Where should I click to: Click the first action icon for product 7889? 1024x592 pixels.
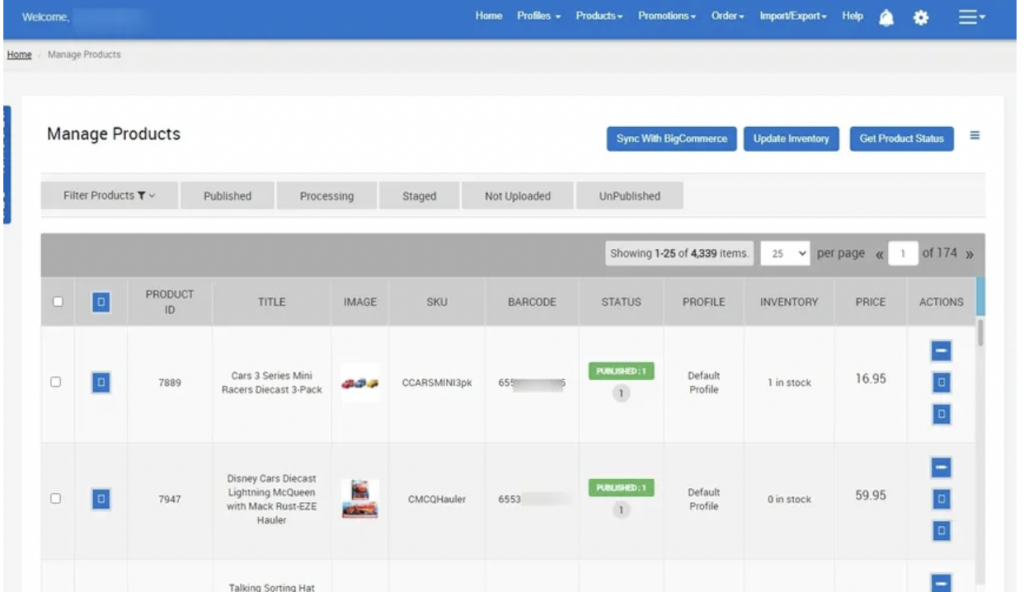[x=940, y=351]
